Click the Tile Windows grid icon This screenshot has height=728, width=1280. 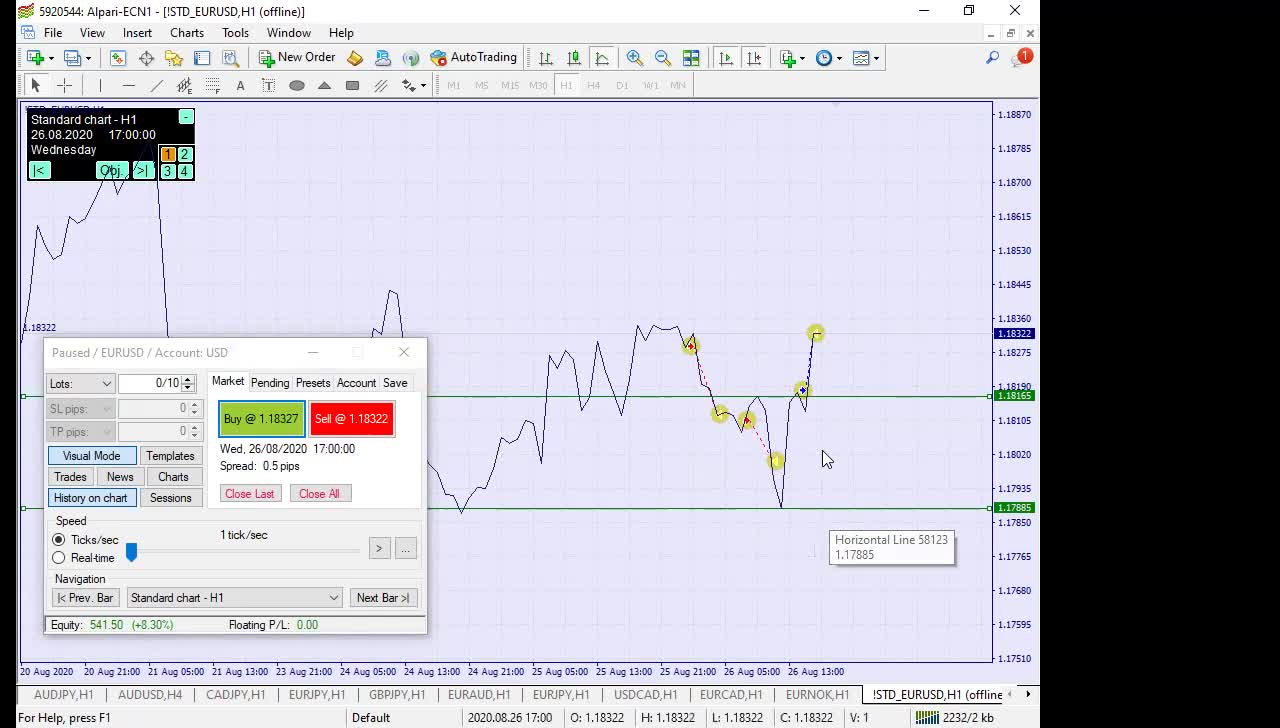click(691, 58)
